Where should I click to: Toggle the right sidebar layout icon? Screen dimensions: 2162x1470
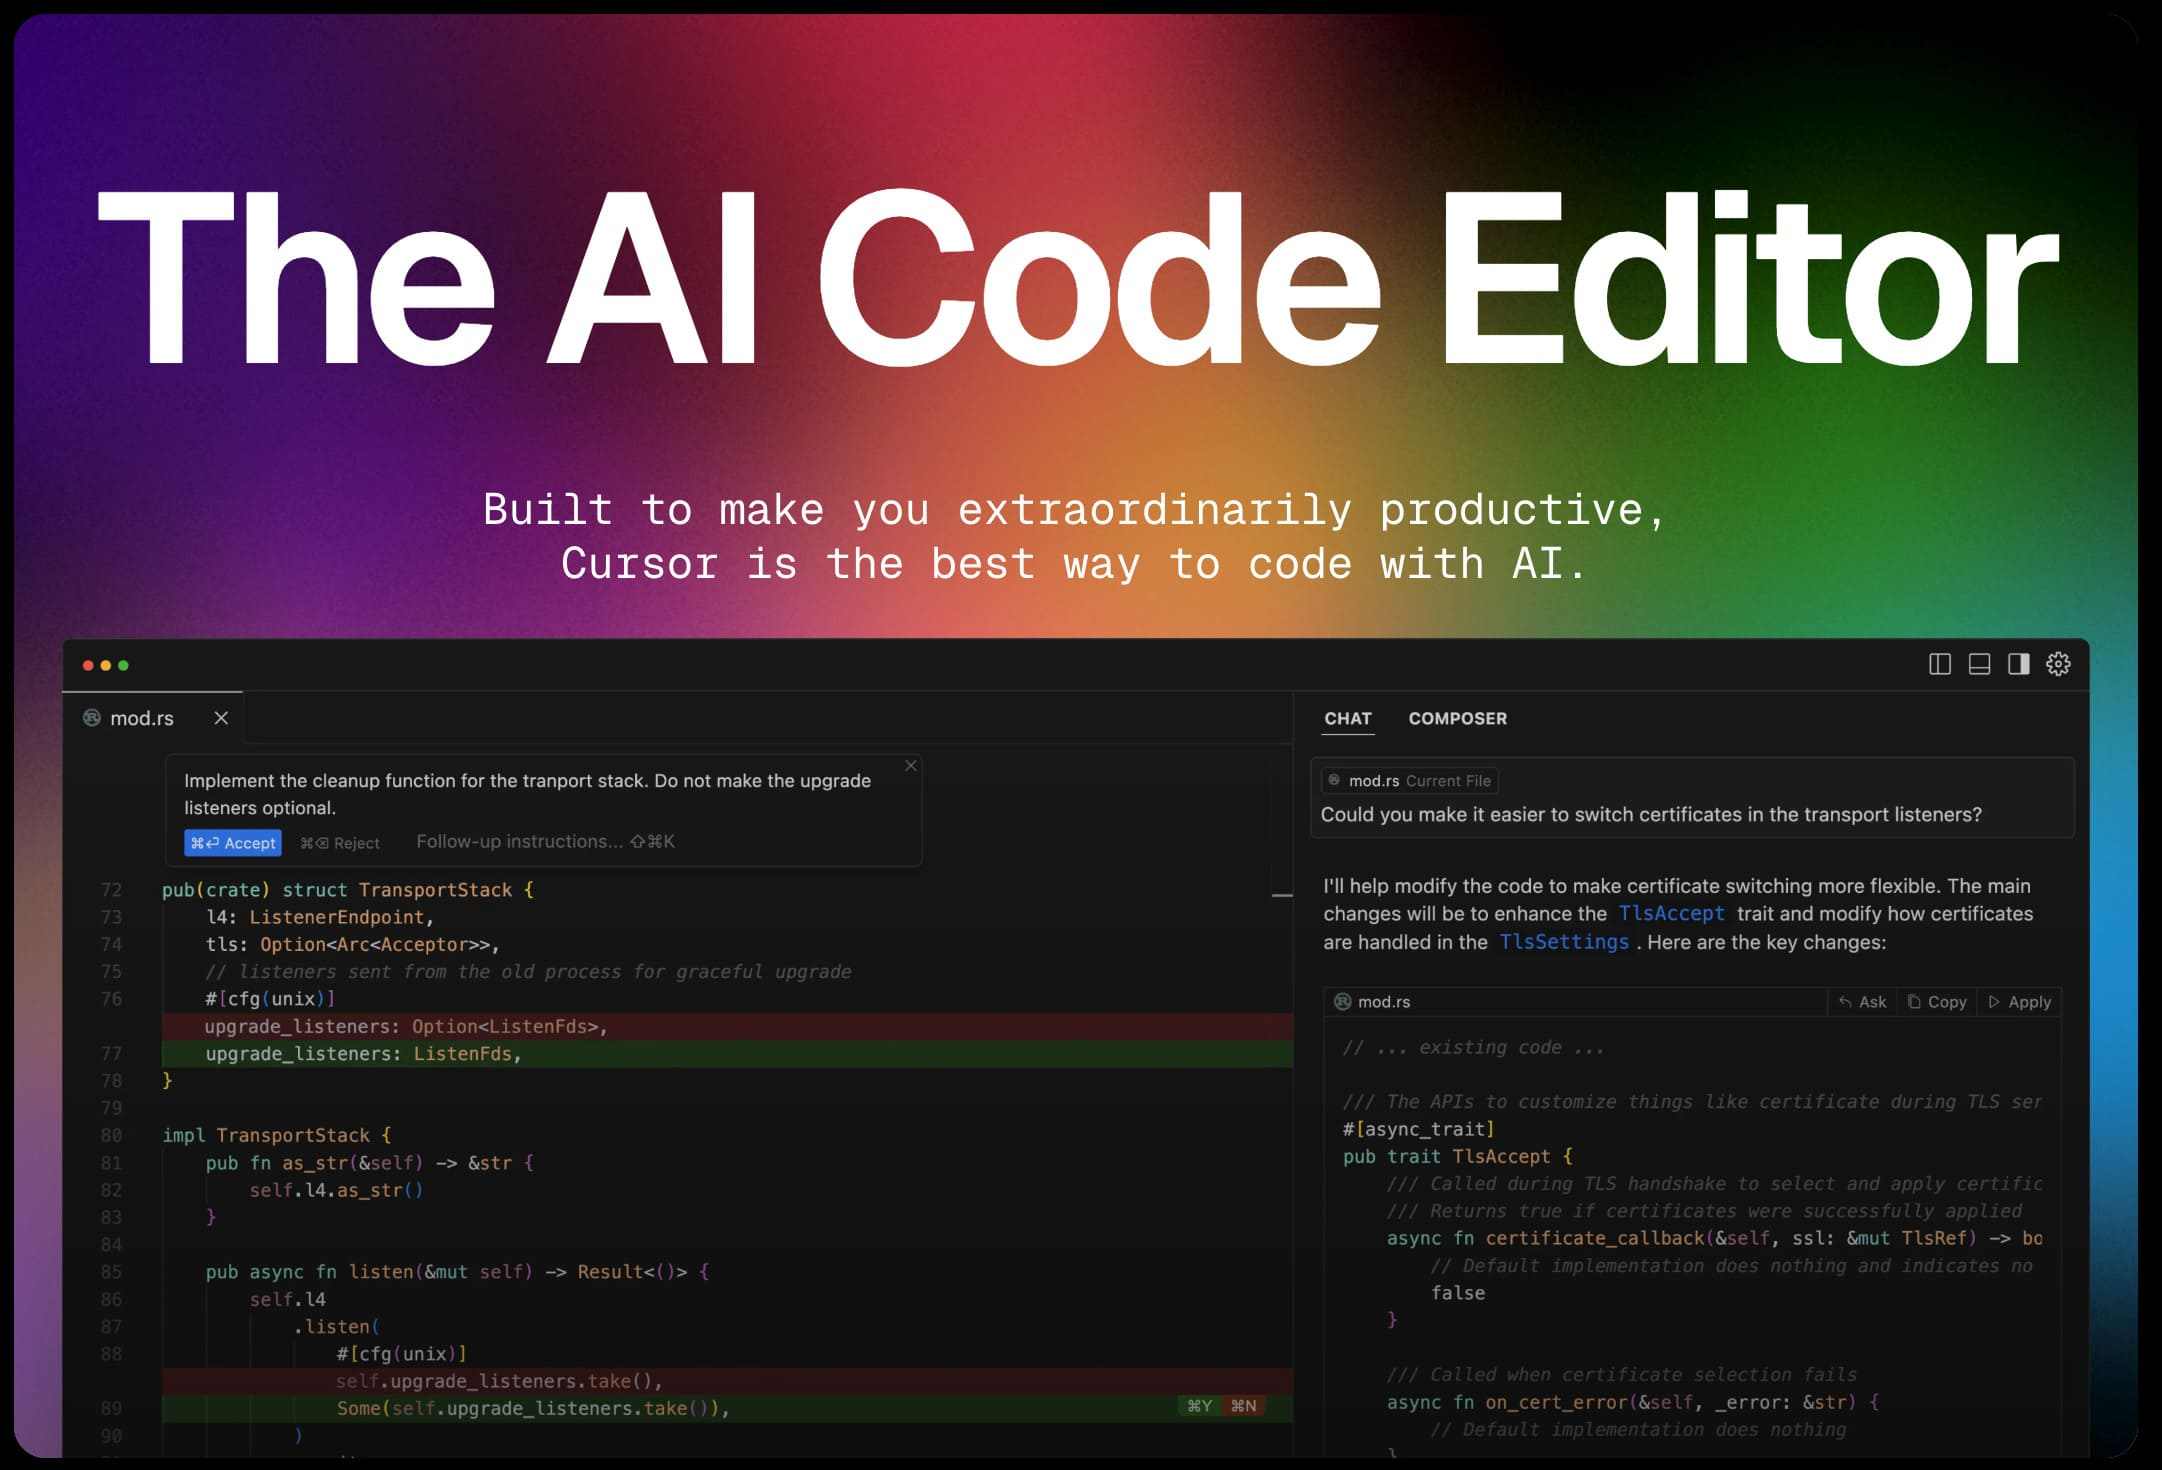(2018, 664)
